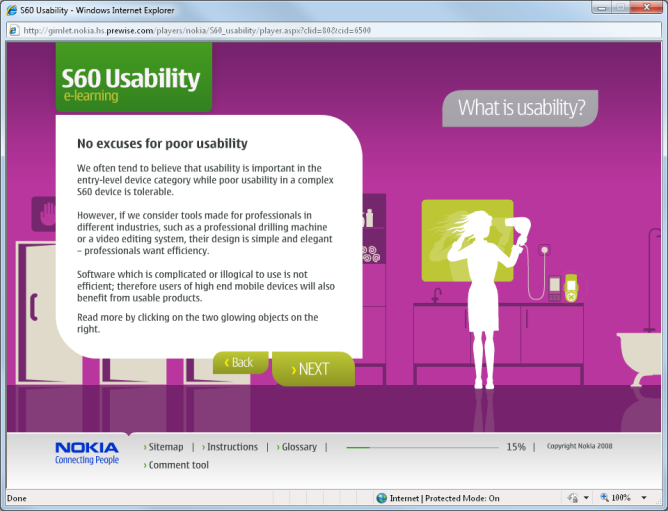The height and width of the screenshot is (511, 668).
Task: Click the '15%' progress value
Action: click(516, 447)
